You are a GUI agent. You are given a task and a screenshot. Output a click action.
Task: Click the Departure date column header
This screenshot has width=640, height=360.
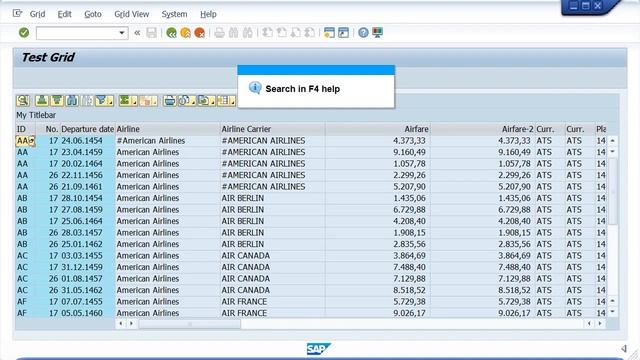click(x=87, y=129)
